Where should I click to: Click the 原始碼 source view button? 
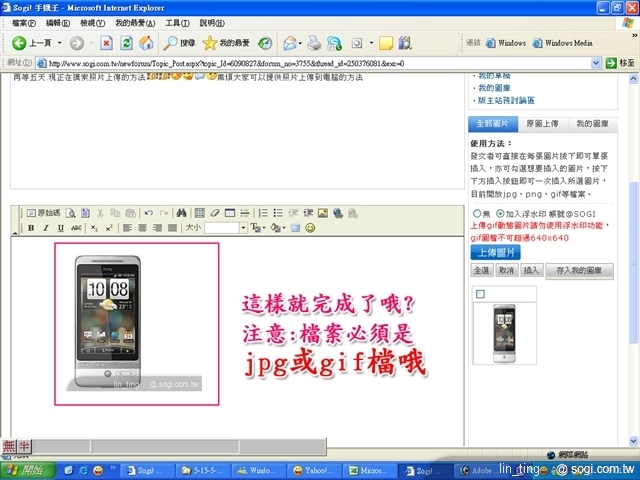(43, 213)
